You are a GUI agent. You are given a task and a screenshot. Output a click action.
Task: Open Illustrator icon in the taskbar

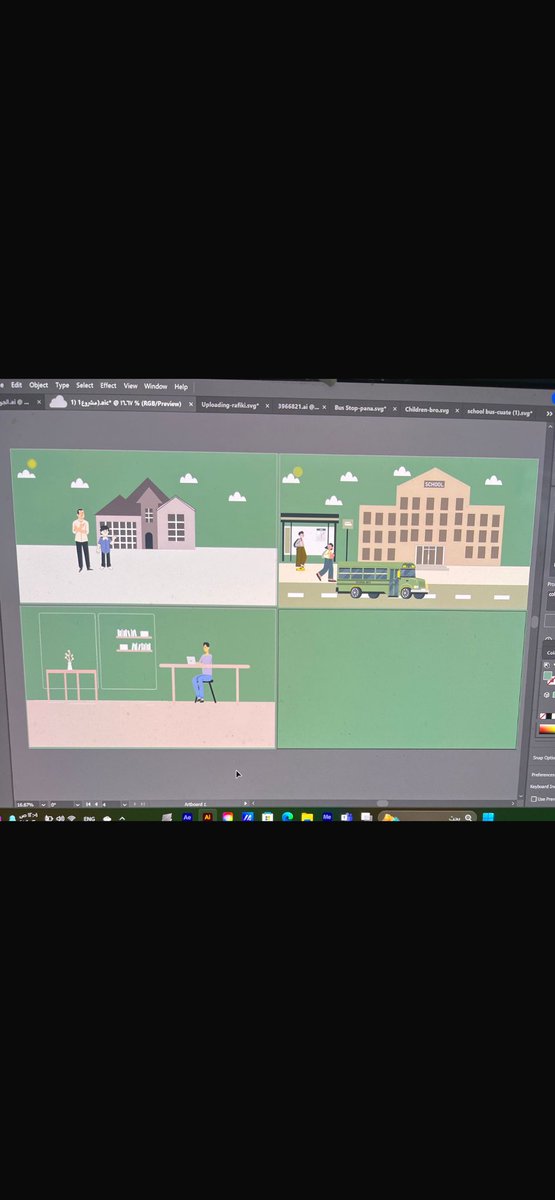(x=207, y=817)
